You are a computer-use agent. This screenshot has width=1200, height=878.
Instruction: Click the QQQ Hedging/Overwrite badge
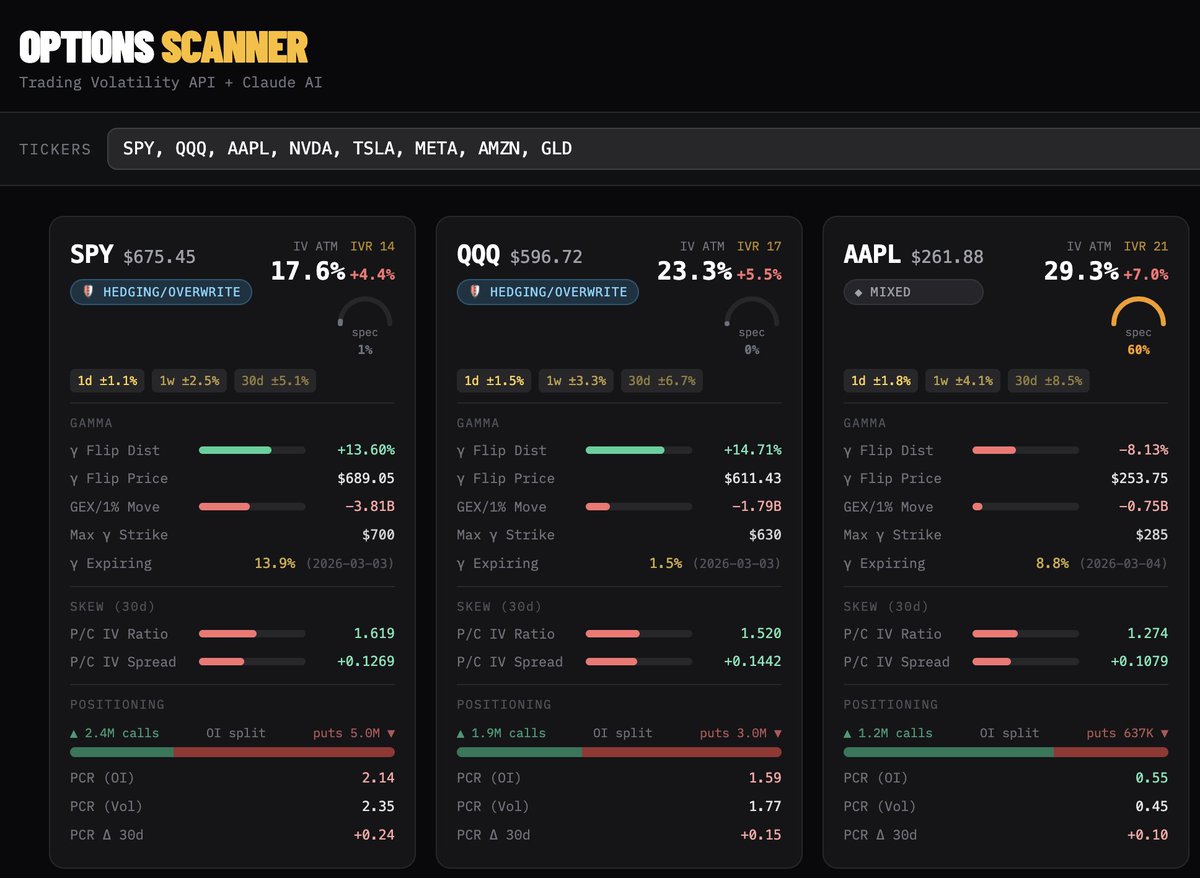(548, 292)
